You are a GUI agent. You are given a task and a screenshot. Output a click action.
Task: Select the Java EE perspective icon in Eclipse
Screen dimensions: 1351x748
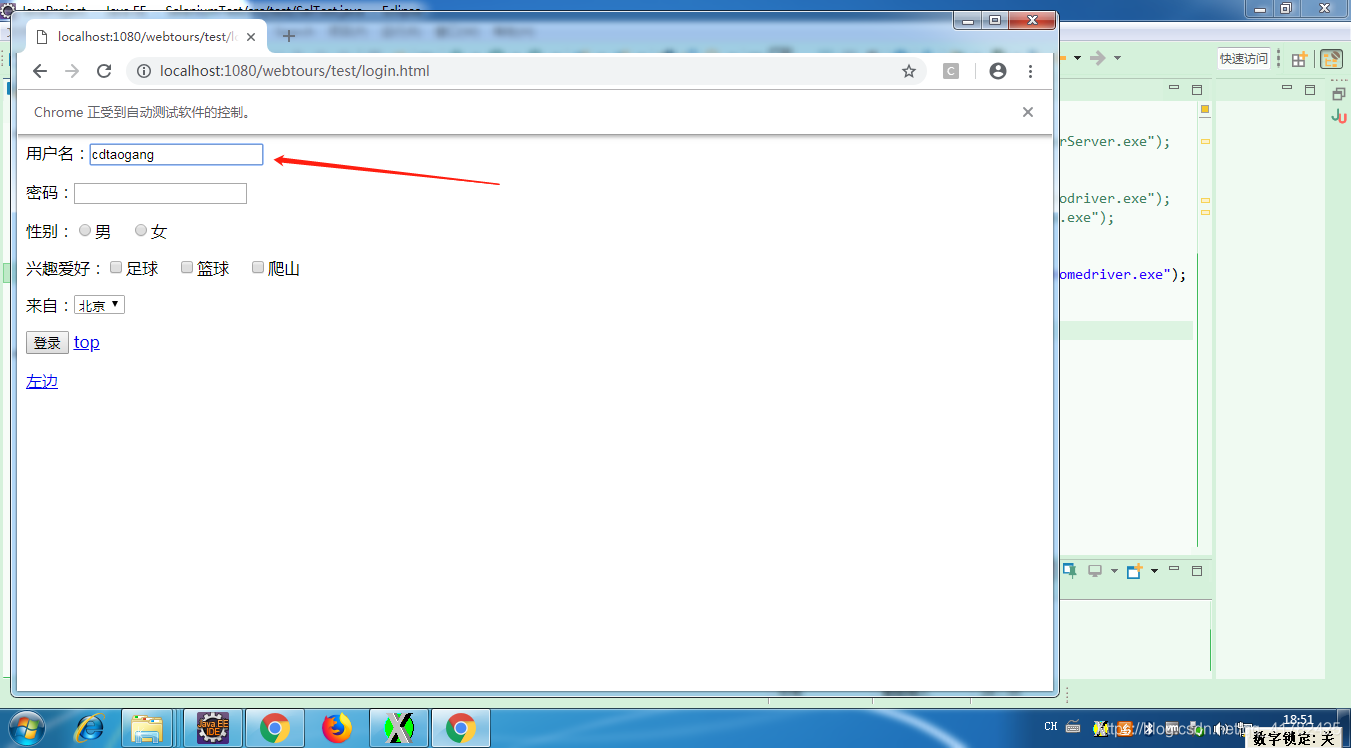point(1331,59)
